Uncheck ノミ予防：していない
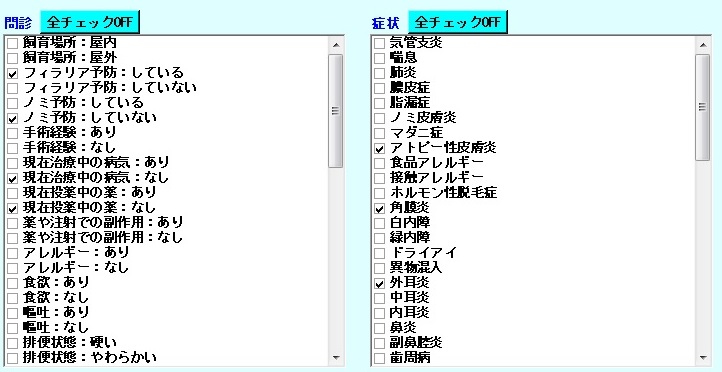Screen dimensions: 722x372 [x=13, y=119]
